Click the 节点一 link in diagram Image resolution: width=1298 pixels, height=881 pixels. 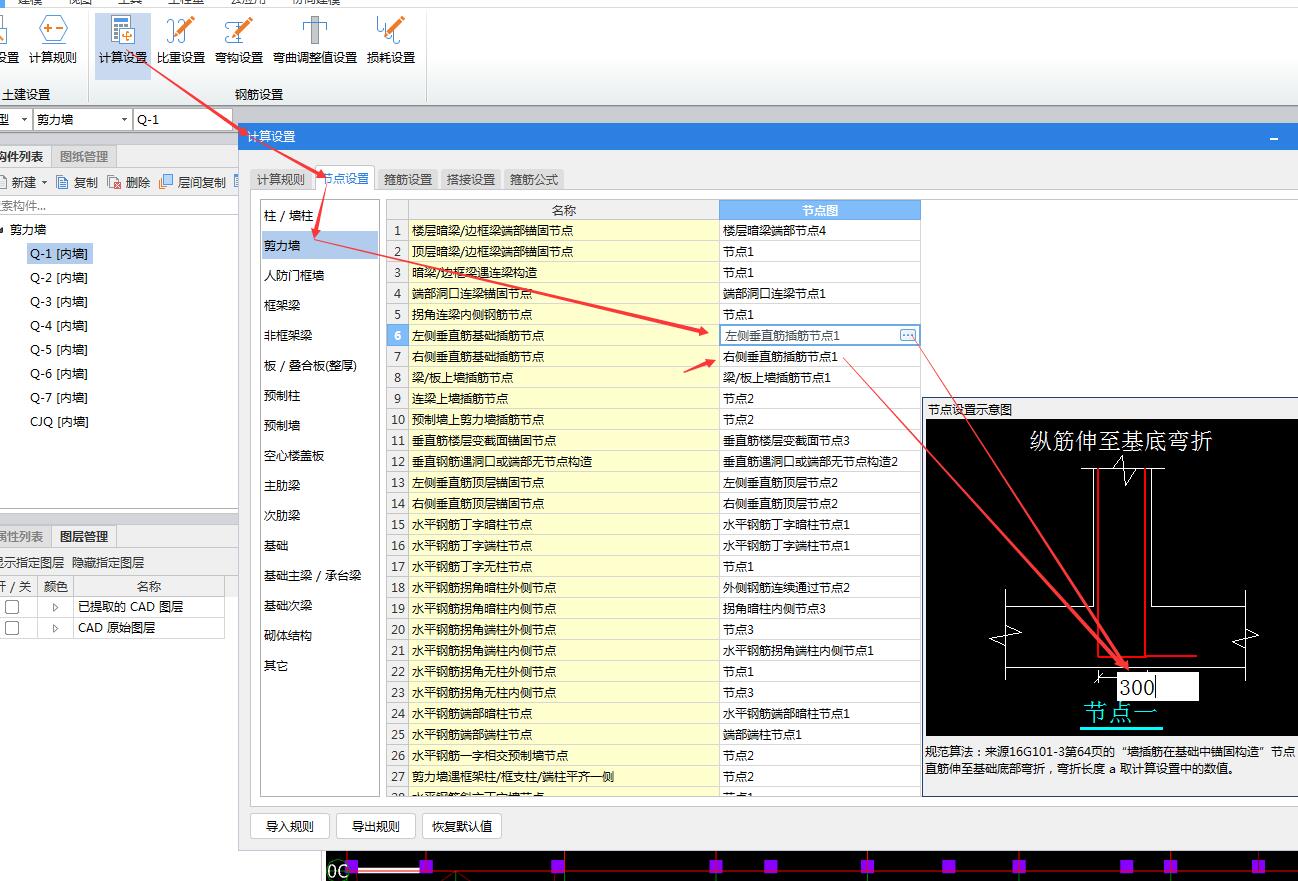pyautogui.click(x=1120, y=712)
